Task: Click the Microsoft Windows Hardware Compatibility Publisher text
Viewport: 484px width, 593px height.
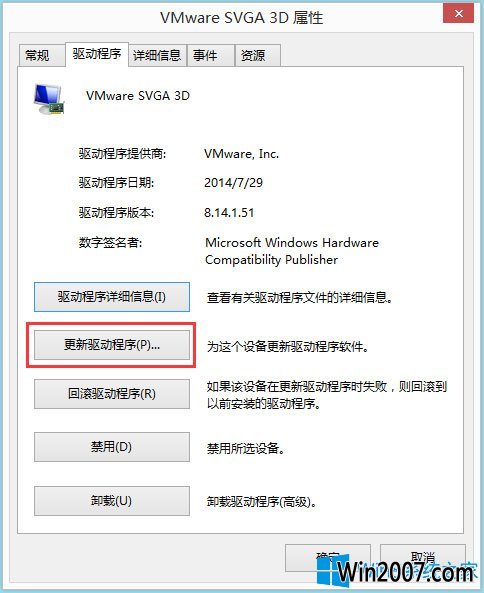Action: pos(292,251)
